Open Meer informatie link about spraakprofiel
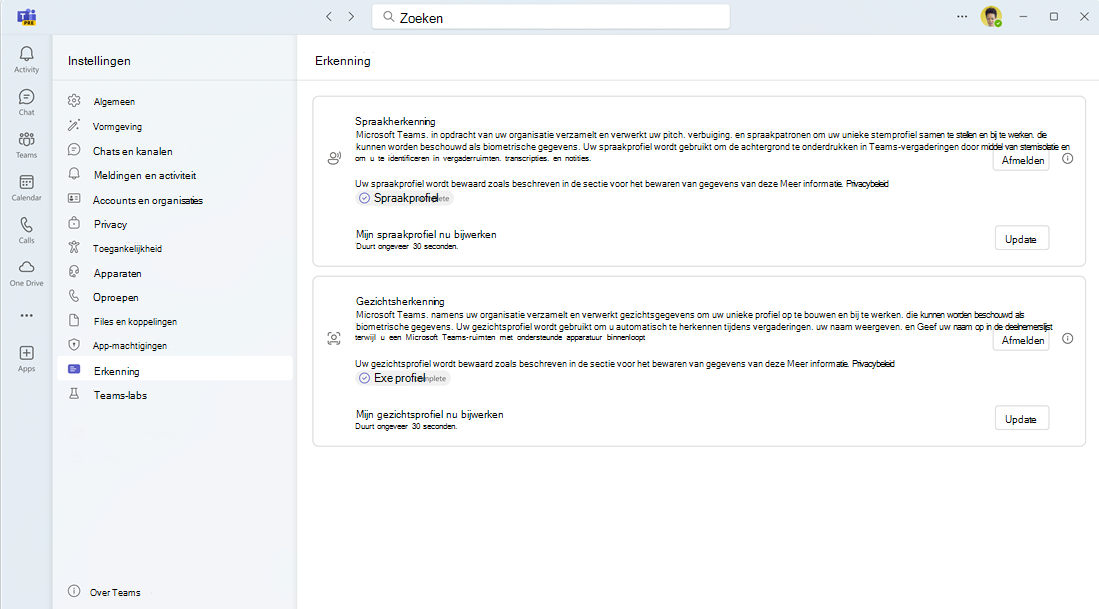1099x609 pixels. [x=812, y=184]
